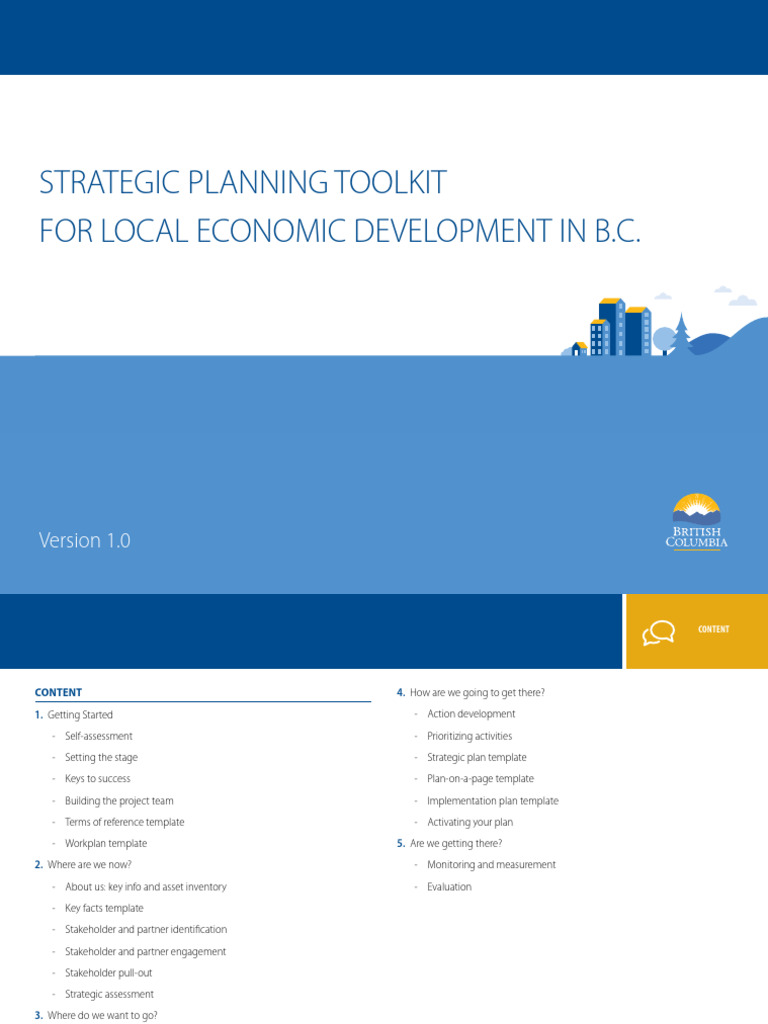Select 'Action development' entry

coord(471,714)
